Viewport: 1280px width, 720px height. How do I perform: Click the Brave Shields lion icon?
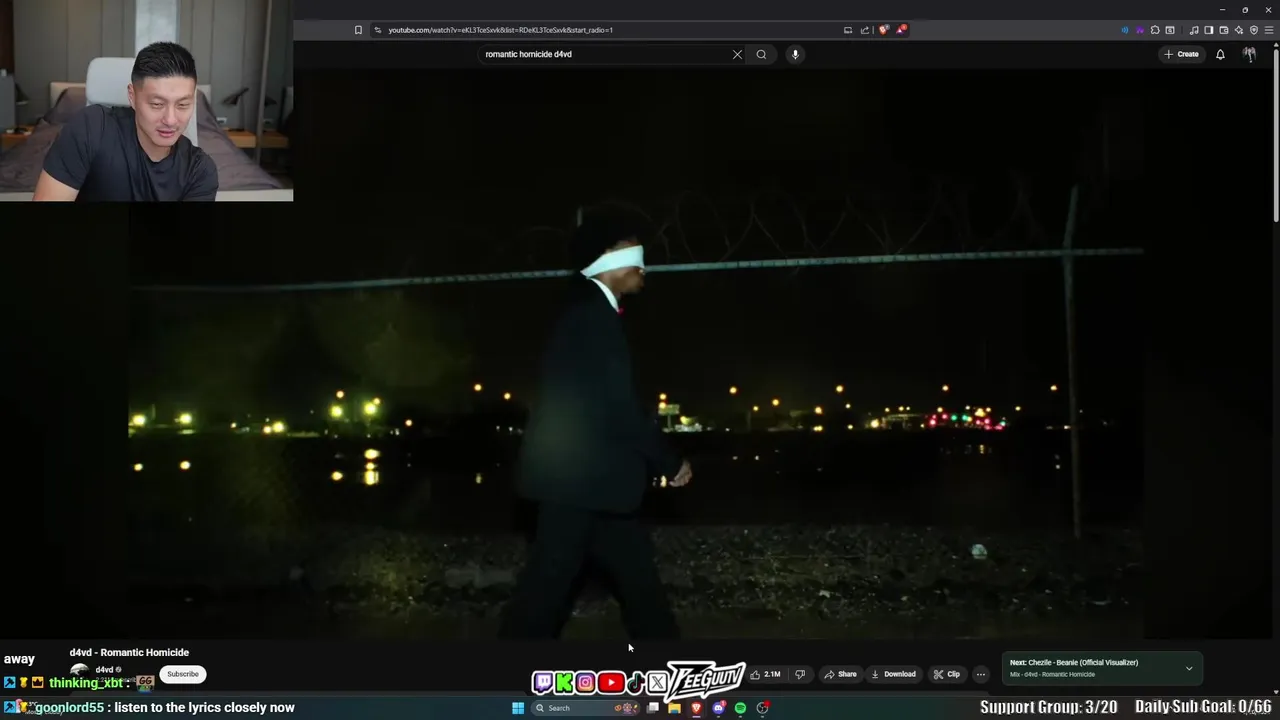coord(883,30)
